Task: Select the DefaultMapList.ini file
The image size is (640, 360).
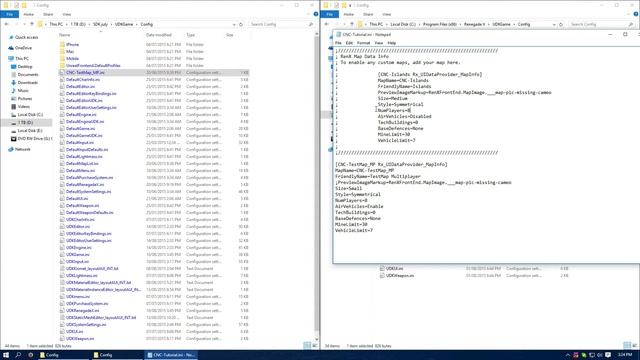Action: (82, 164)
